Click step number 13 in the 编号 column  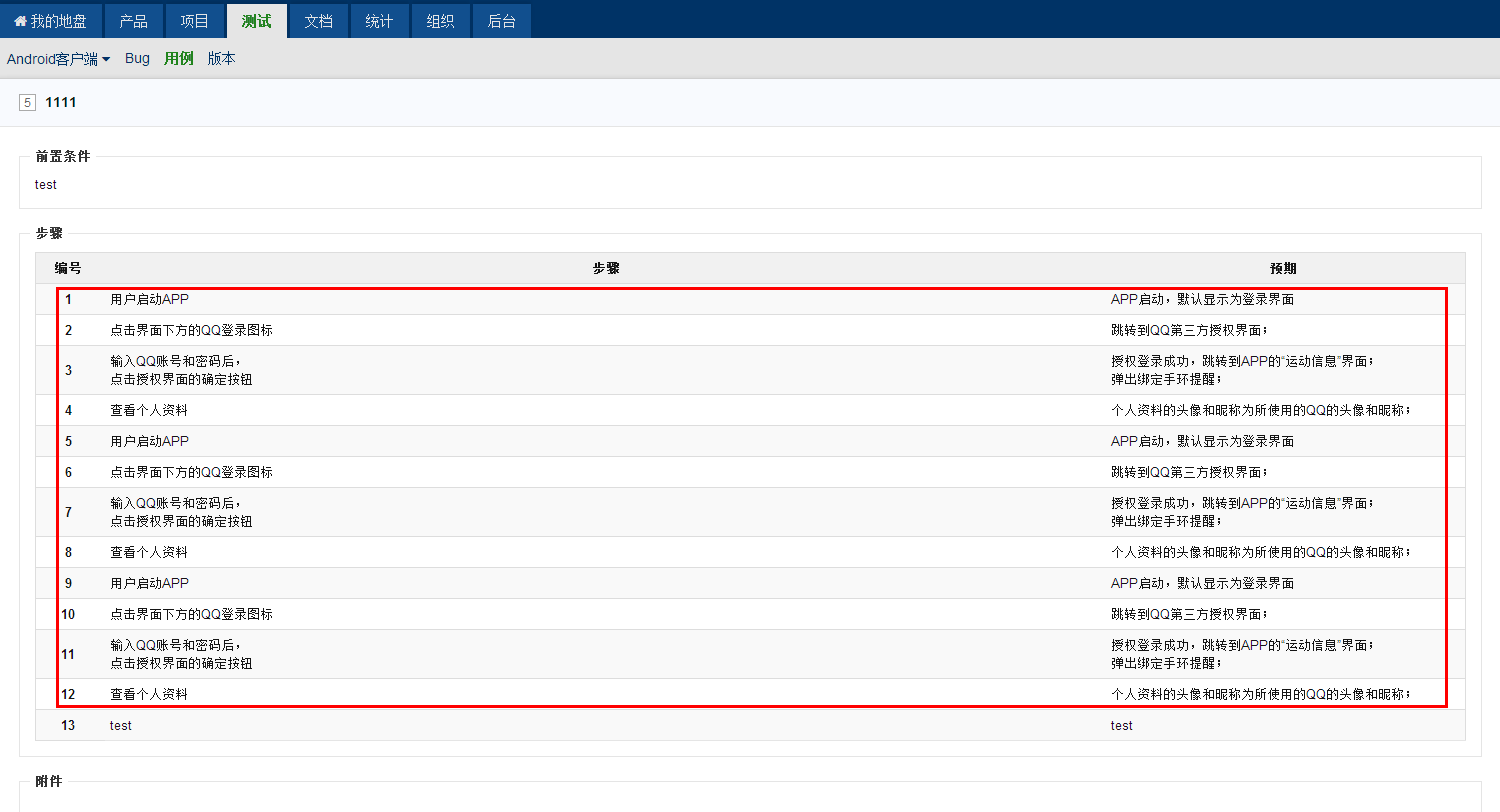click(x=68, y=725)
